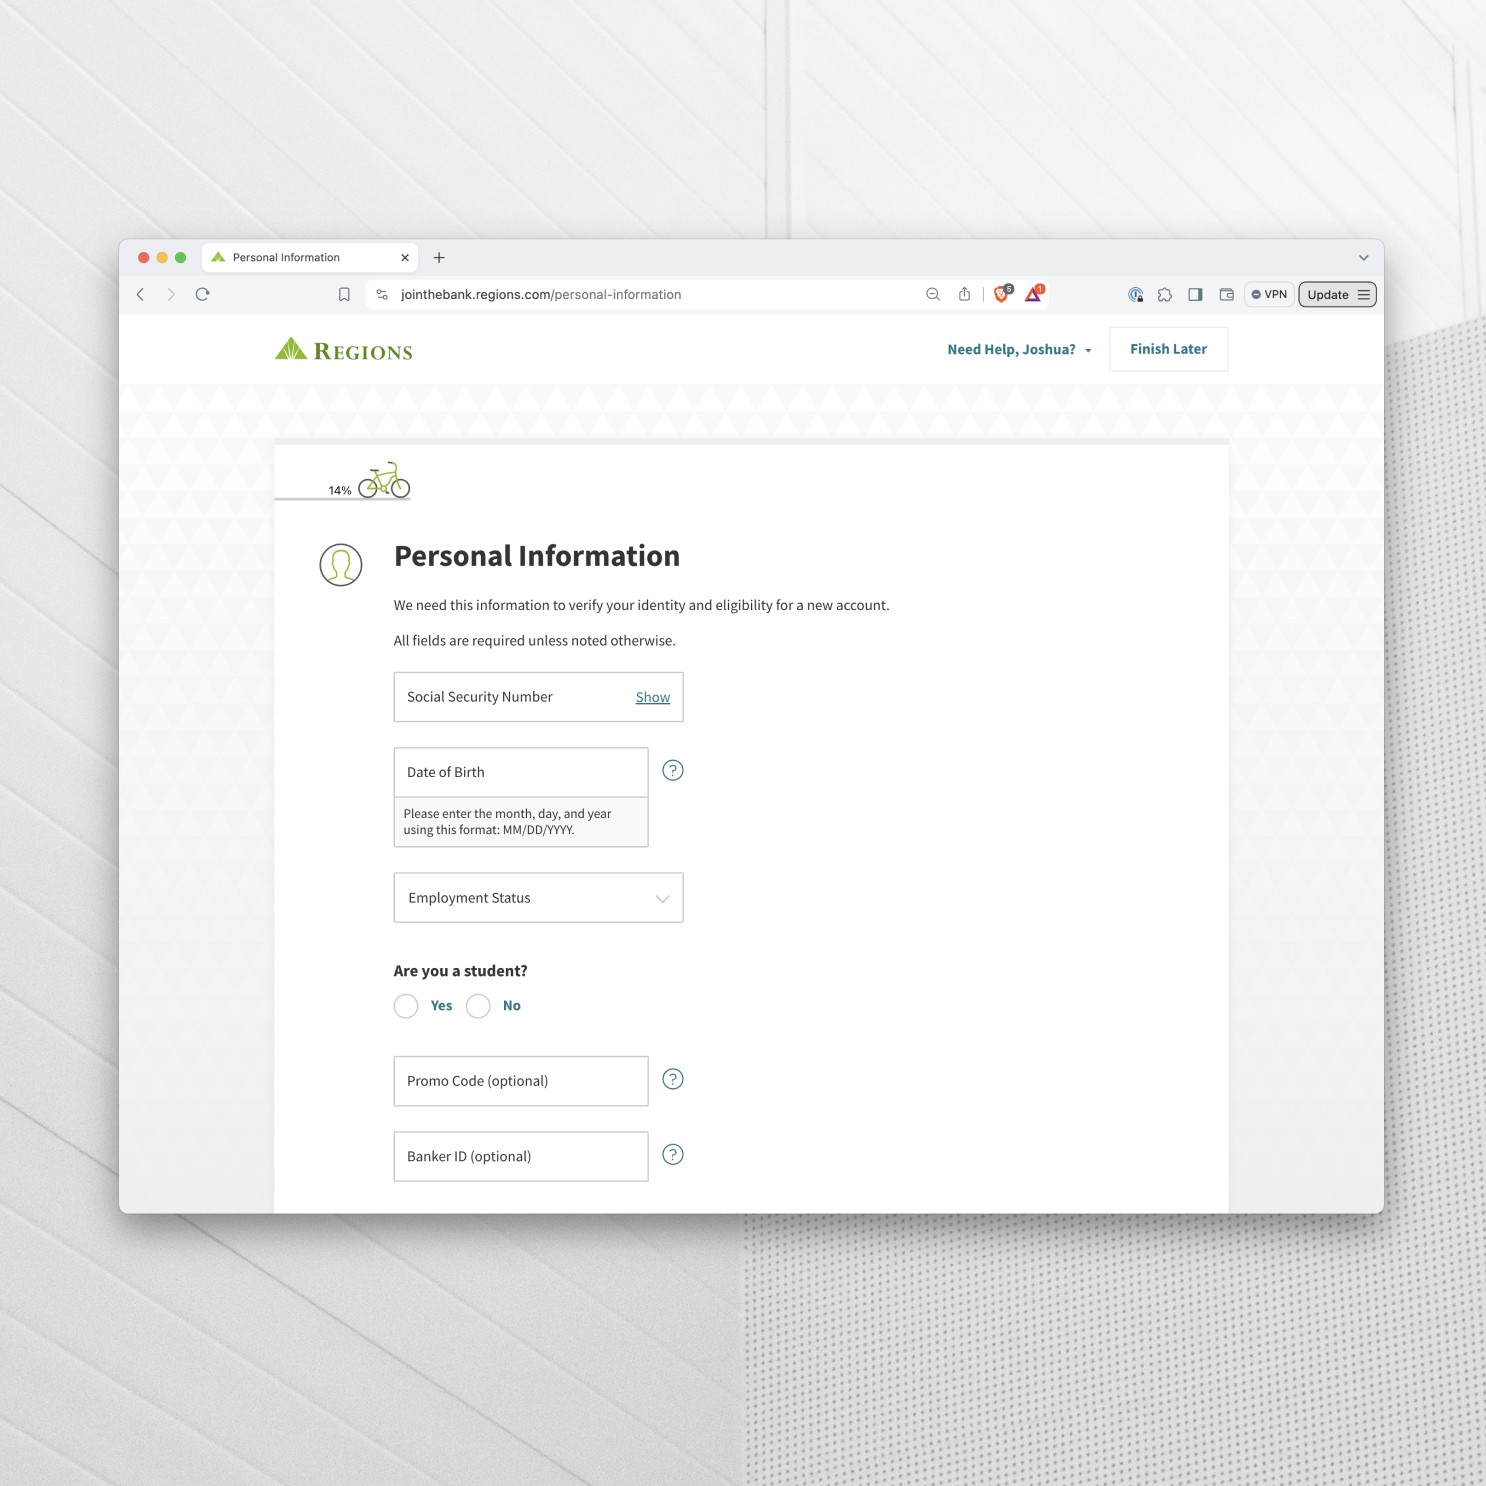Open site controls in the address bar

click(x=382, y=294)
